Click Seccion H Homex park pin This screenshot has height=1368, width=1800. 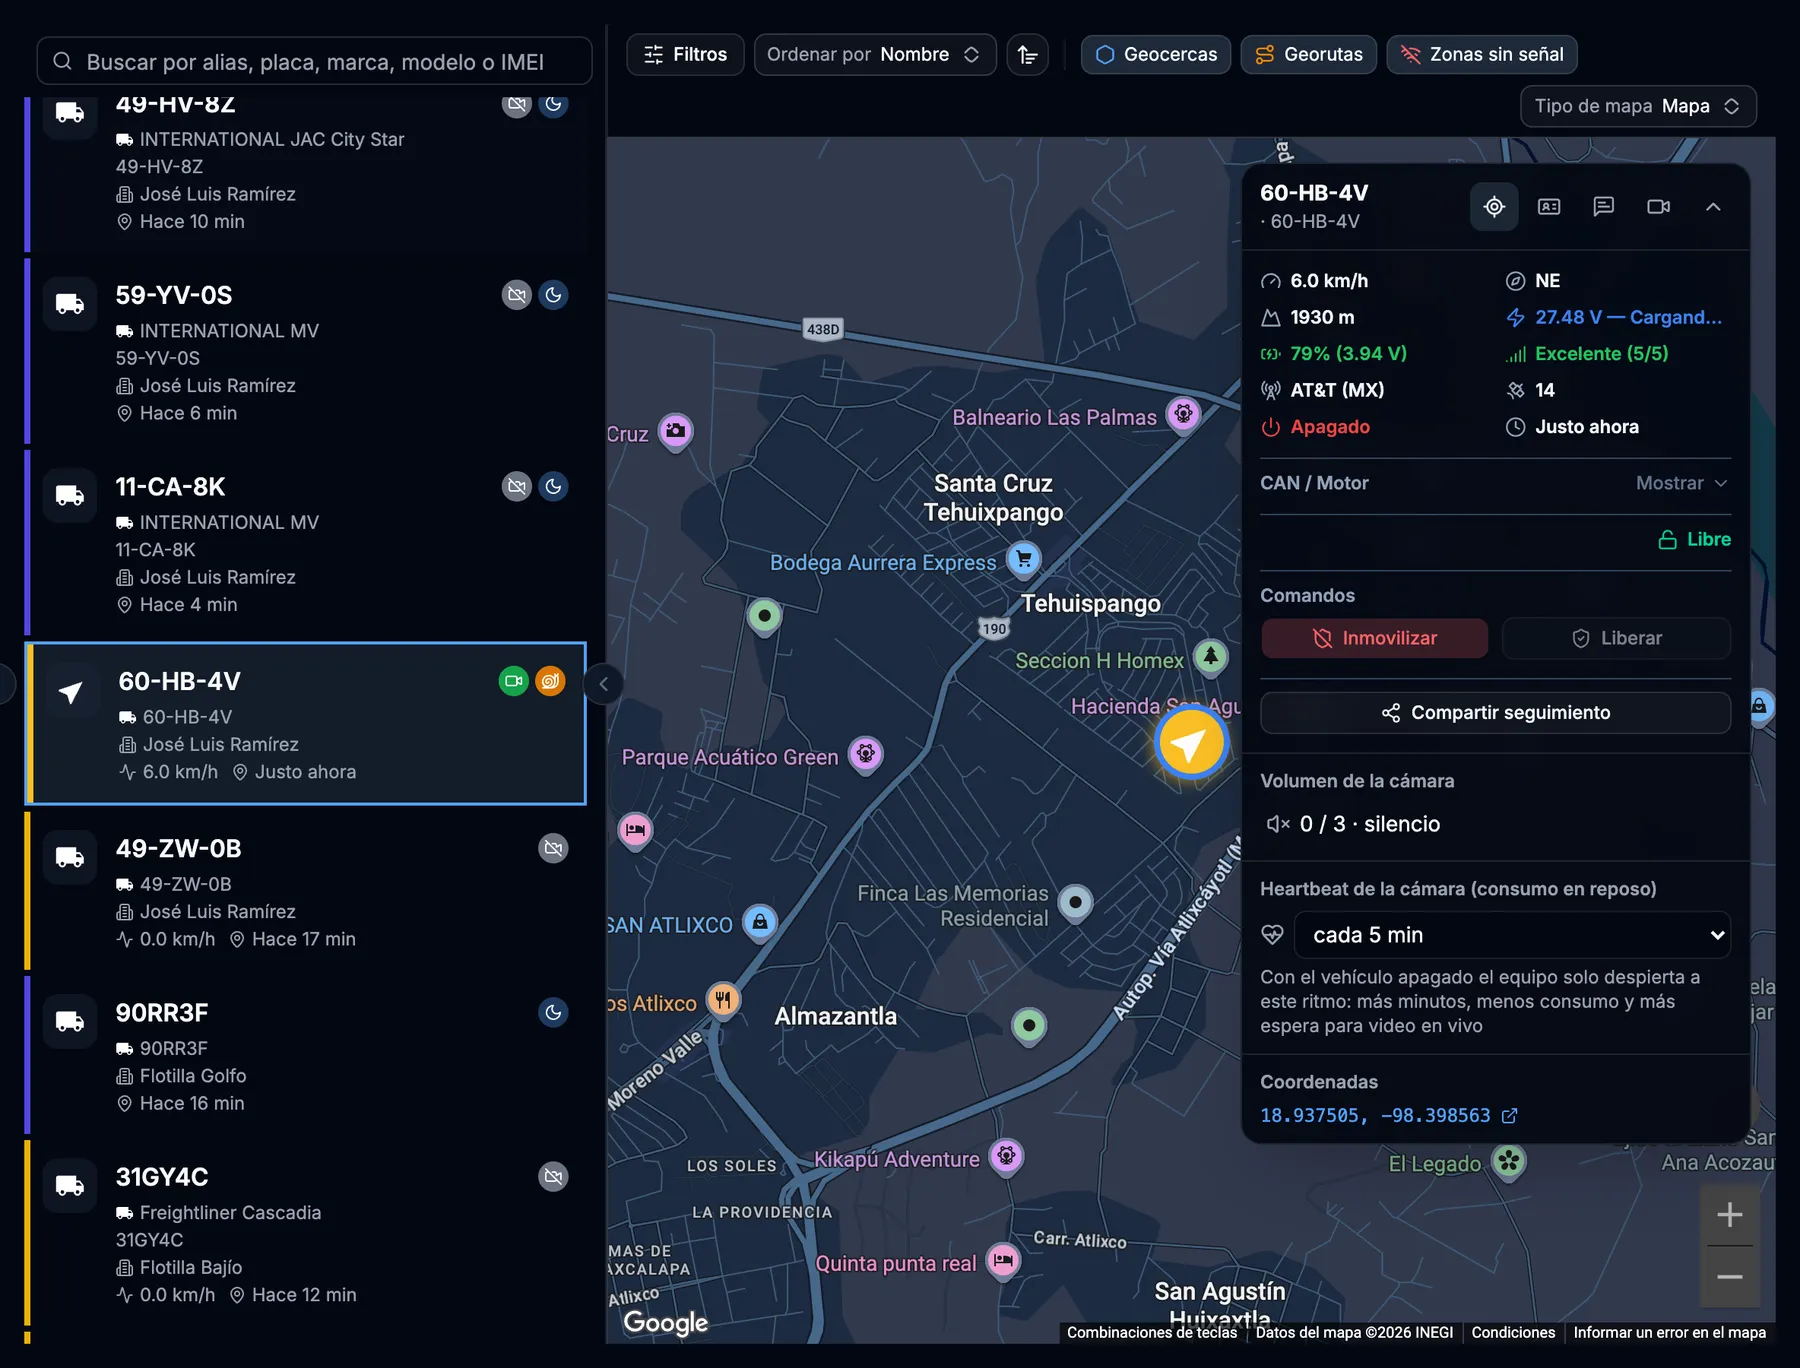coord(1211,657)
